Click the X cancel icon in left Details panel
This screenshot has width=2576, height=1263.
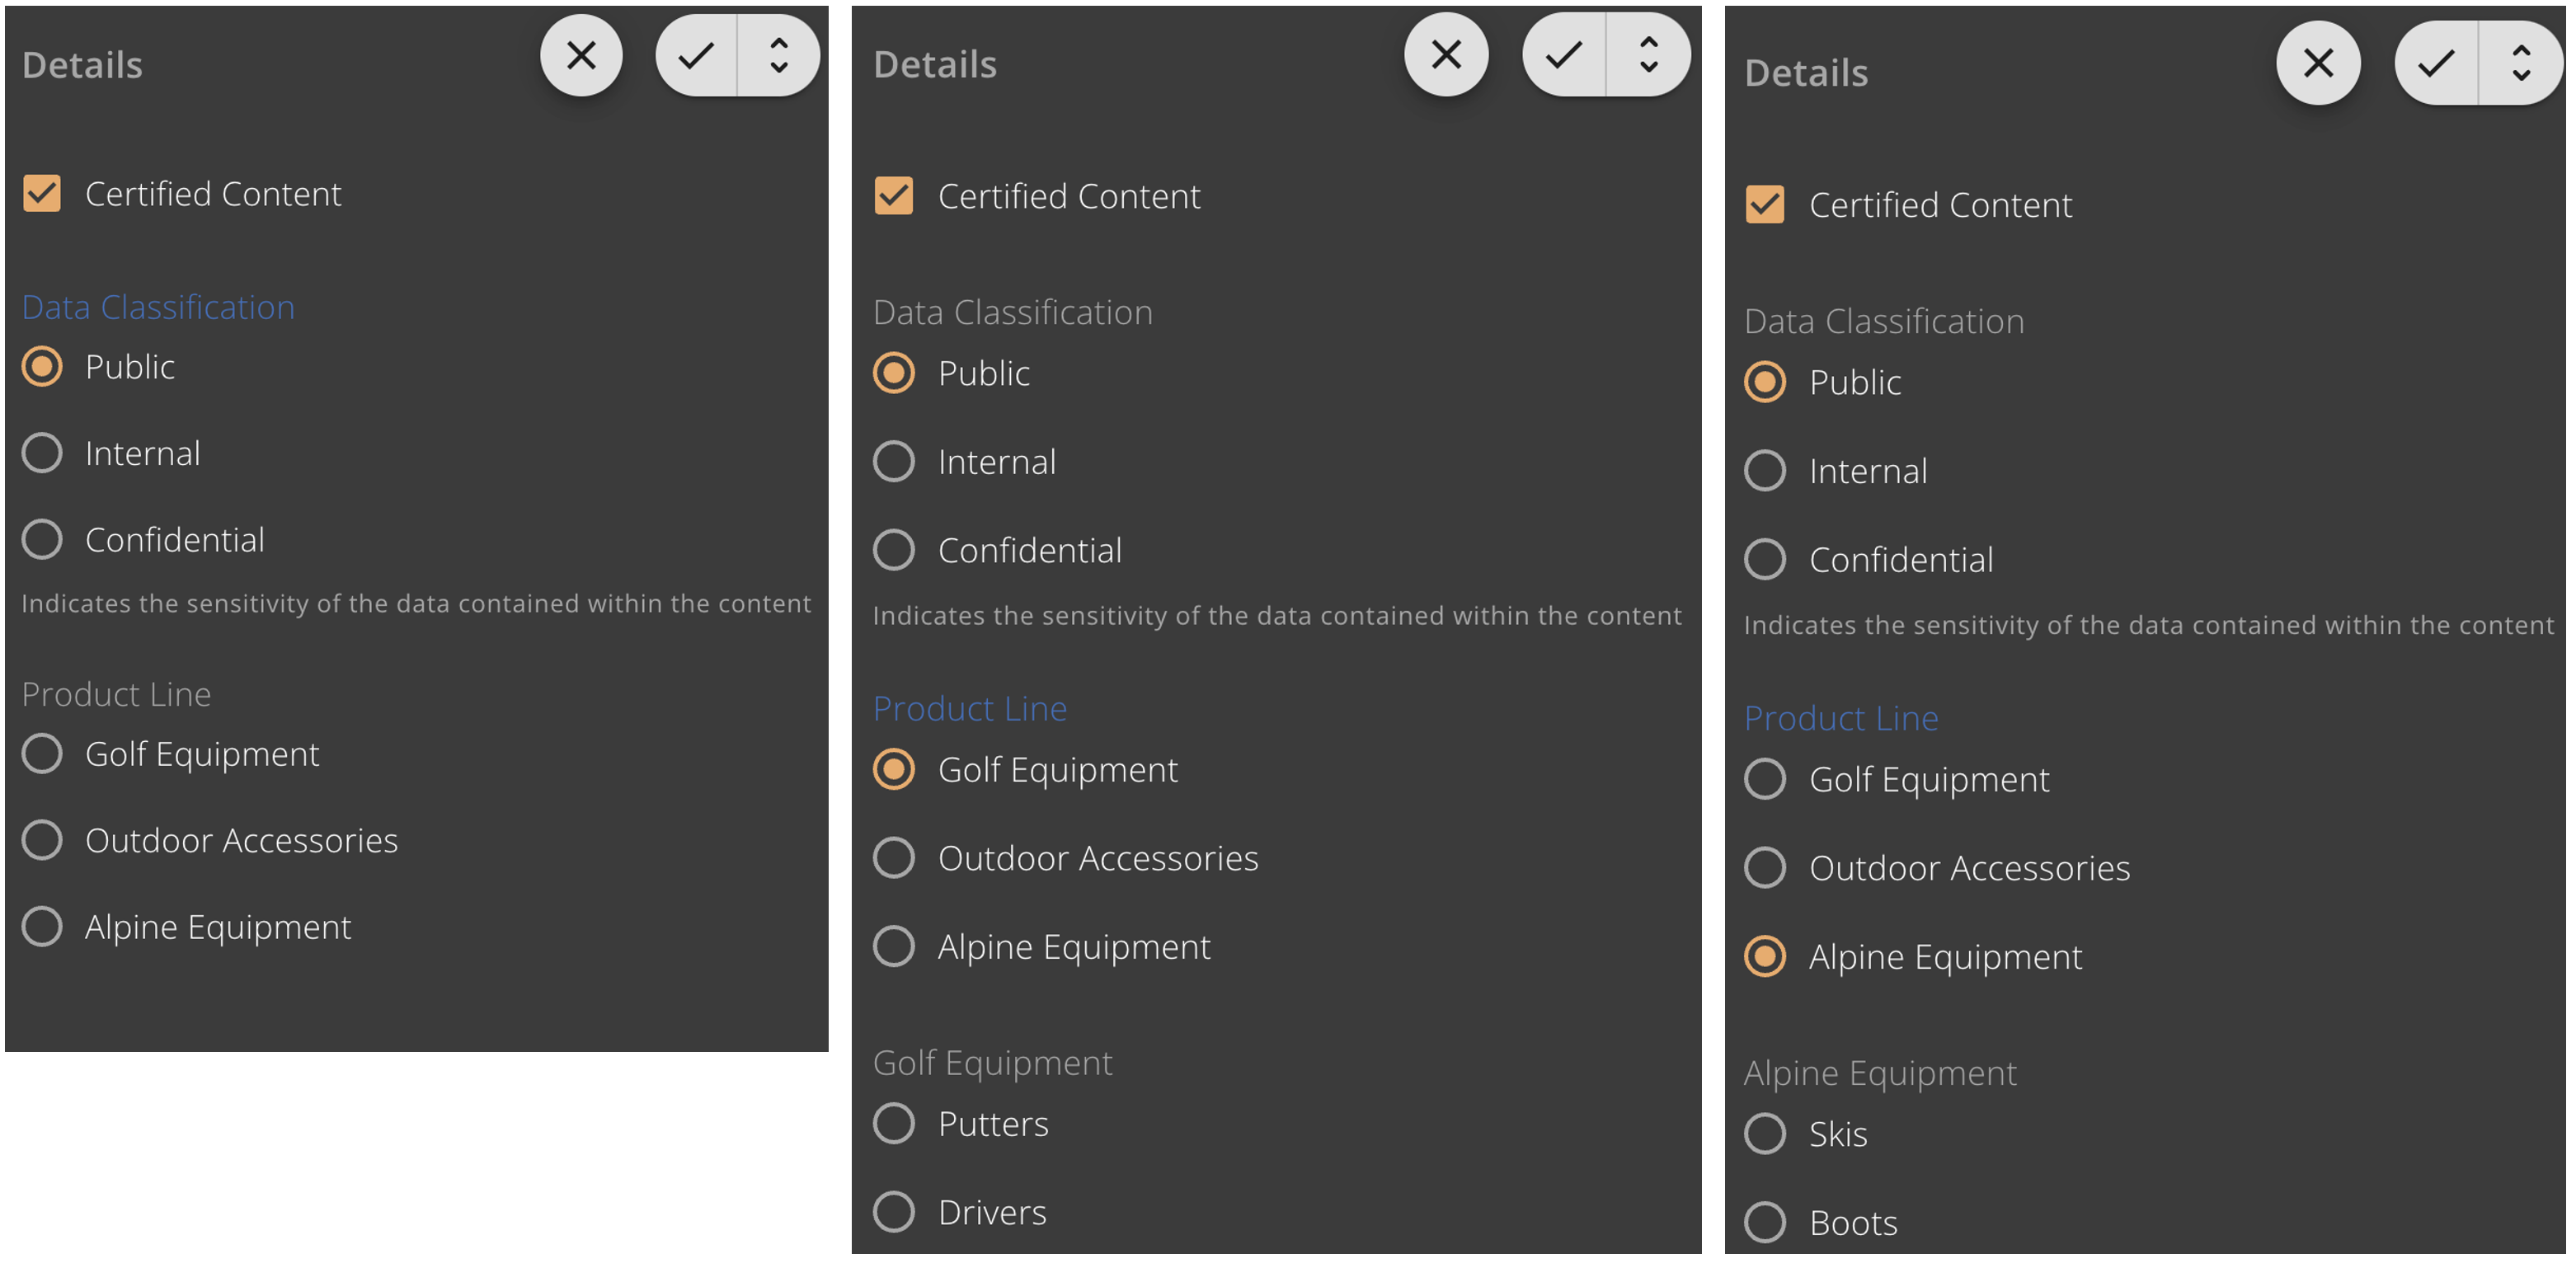tap(581, 56)
